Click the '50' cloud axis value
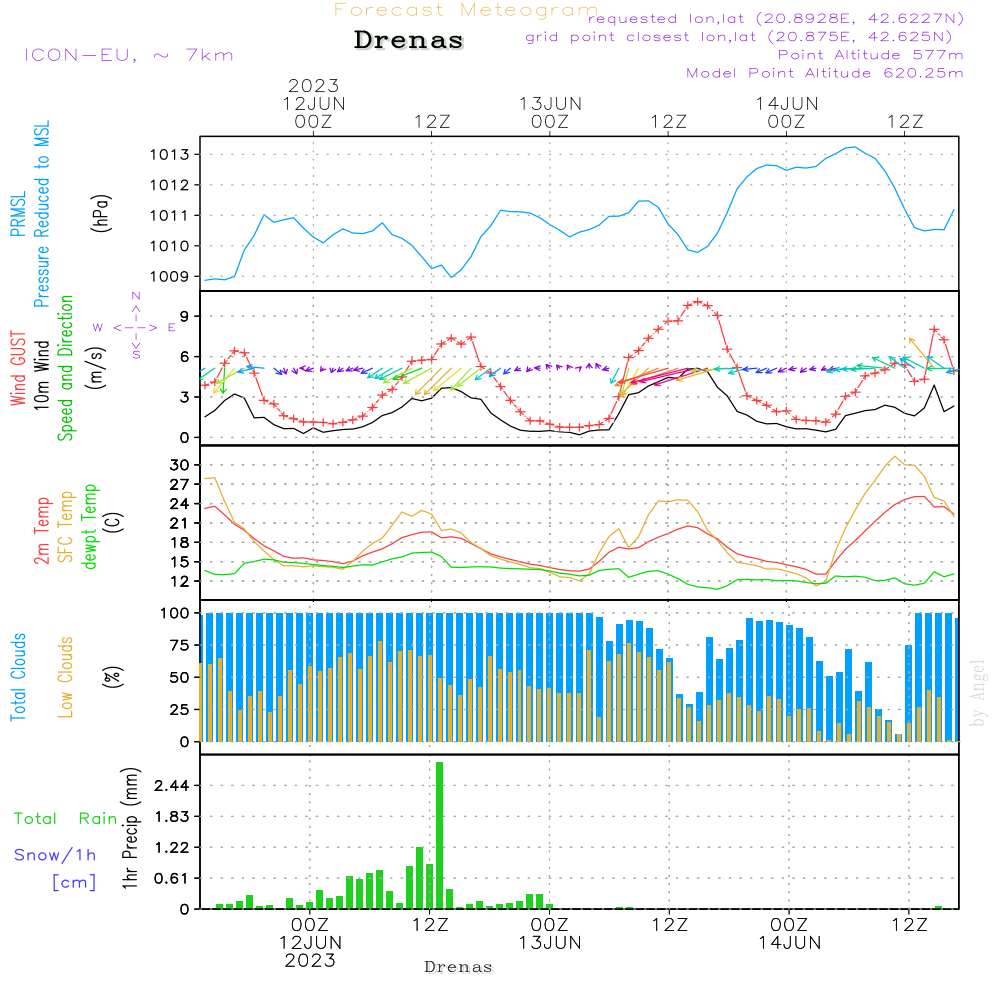This screenshot has height=1000, width=1000. pos(180,678)
